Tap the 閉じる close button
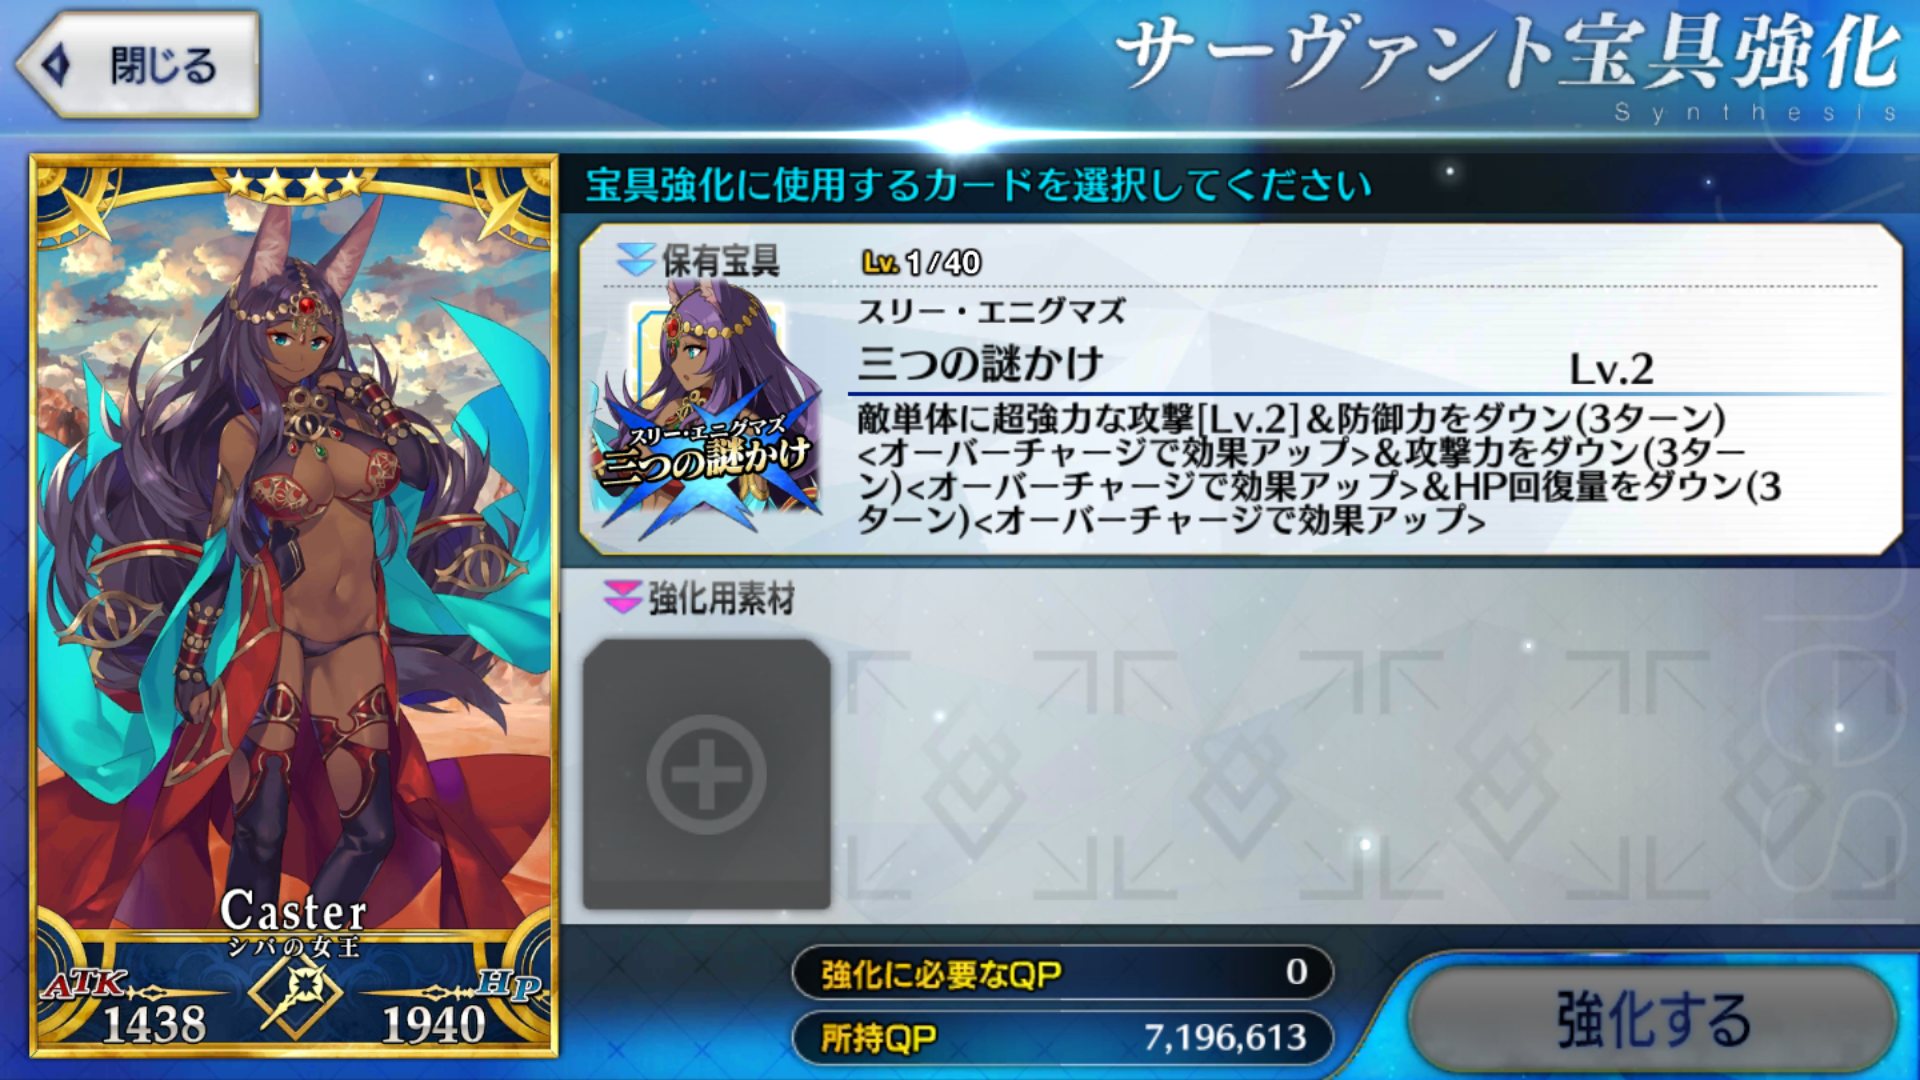1920x1080 pixels. tap(138, 65)
